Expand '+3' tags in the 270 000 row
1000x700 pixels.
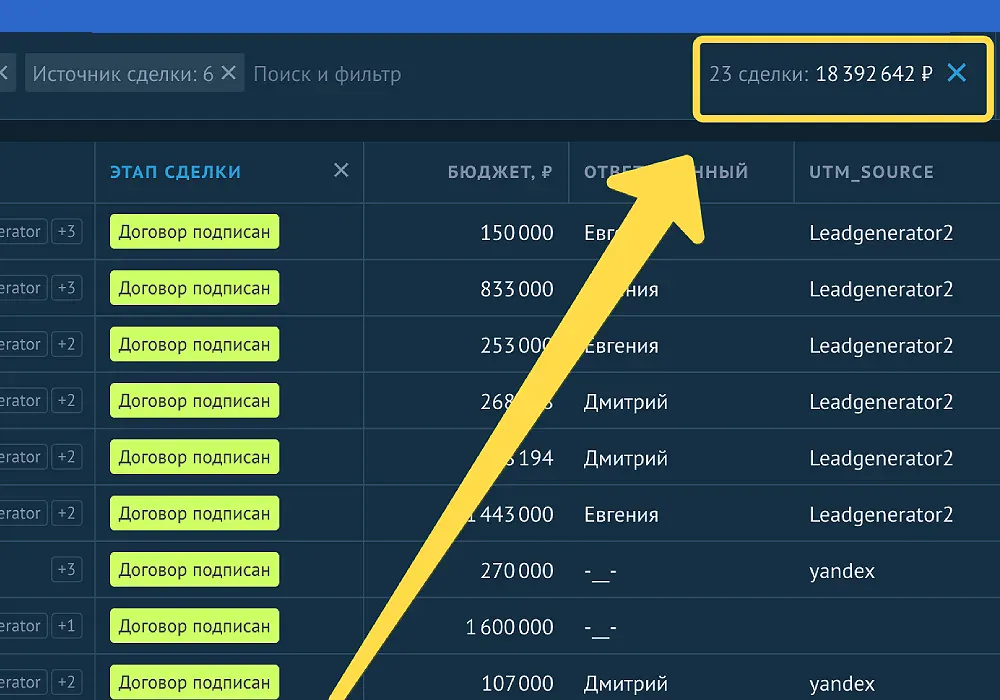pos(66,569)
